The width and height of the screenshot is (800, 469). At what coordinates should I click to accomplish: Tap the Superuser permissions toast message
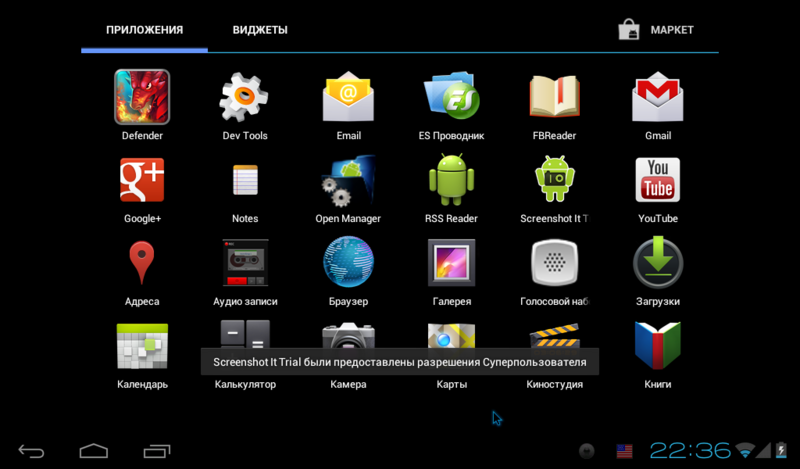click(400, 362)
